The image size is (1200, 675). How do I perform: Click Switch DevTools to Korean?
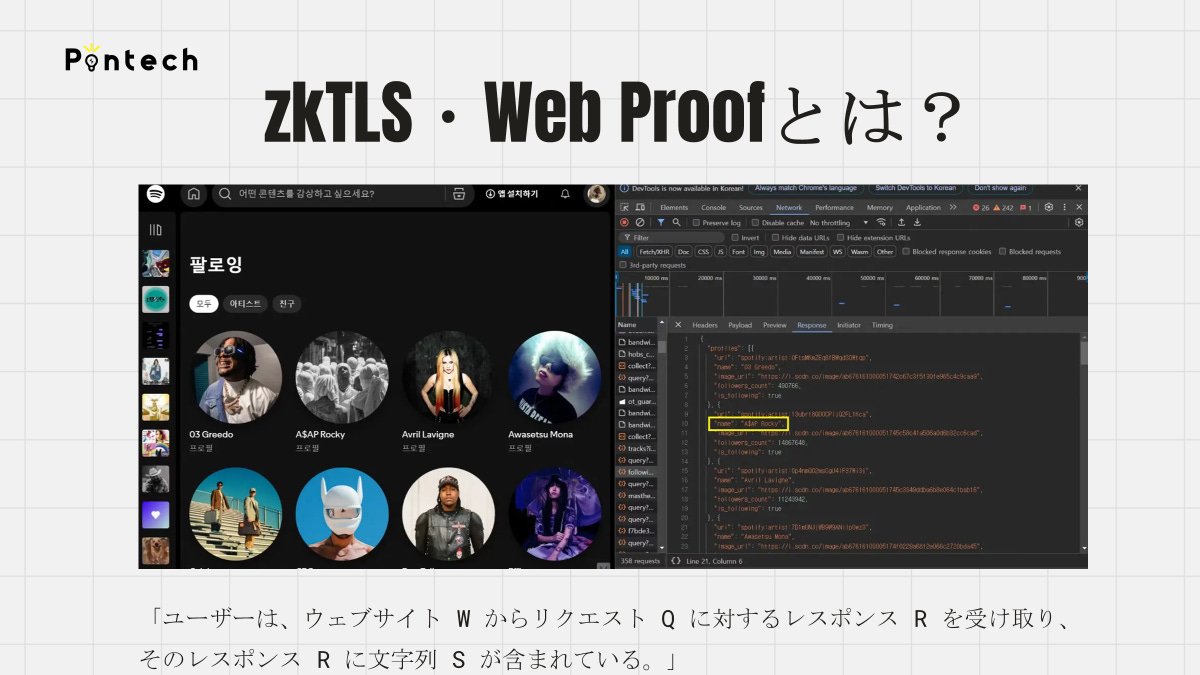pyautogui.click(x=915, y=188)
